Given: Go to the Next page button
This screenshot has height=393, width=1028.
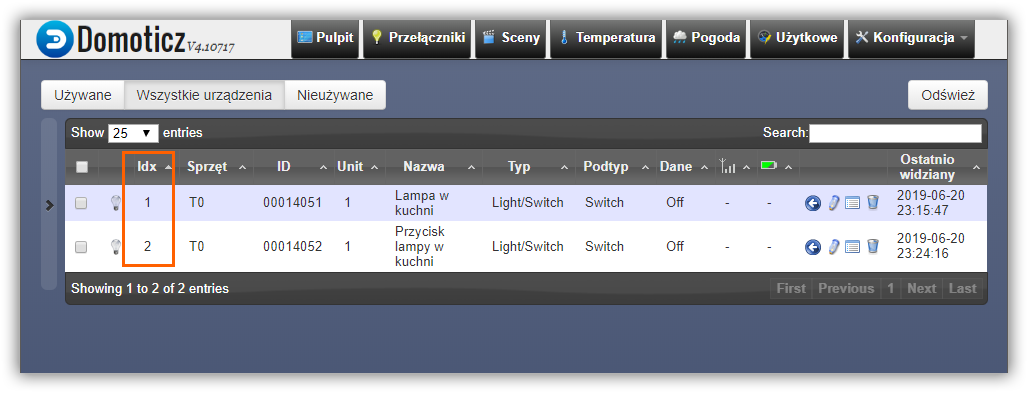Looking at the screenshot, I should (921, 288).
